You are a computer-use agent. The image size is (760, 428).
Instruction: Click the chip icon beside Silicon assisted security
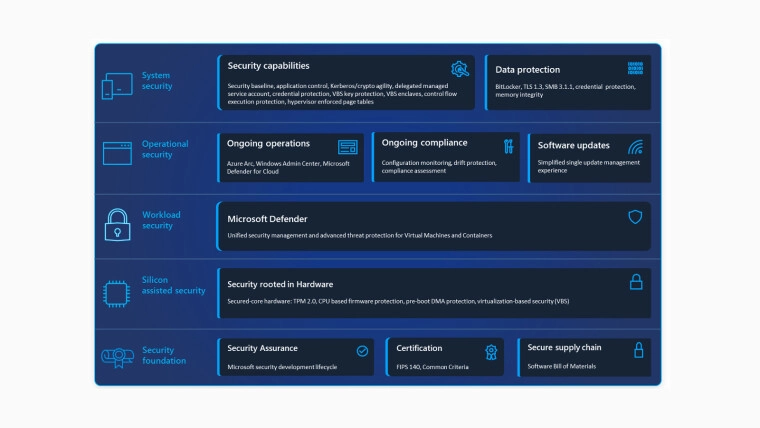click(x=116, y=293)
